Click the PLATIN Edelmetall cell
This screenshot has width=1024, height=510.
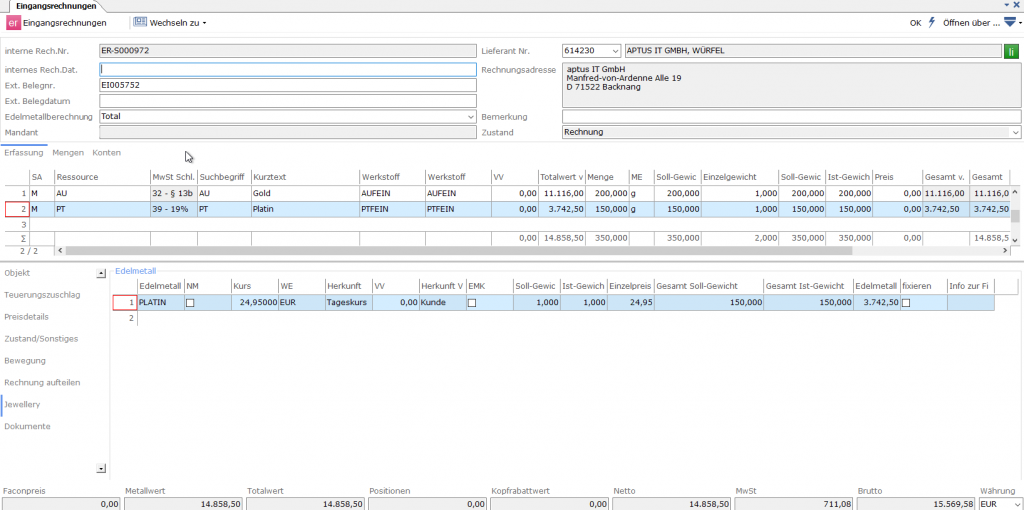pyautogui.click(x=161, y=303)
